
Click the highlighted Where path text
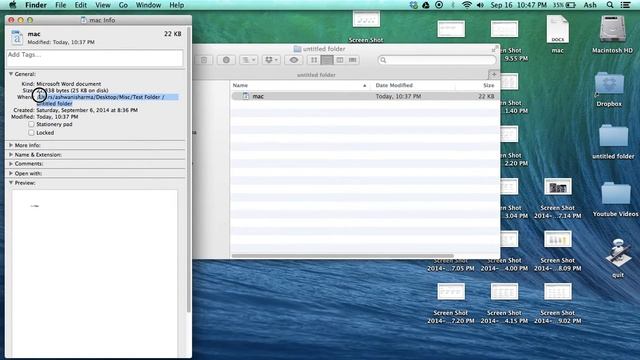point(107,100)
